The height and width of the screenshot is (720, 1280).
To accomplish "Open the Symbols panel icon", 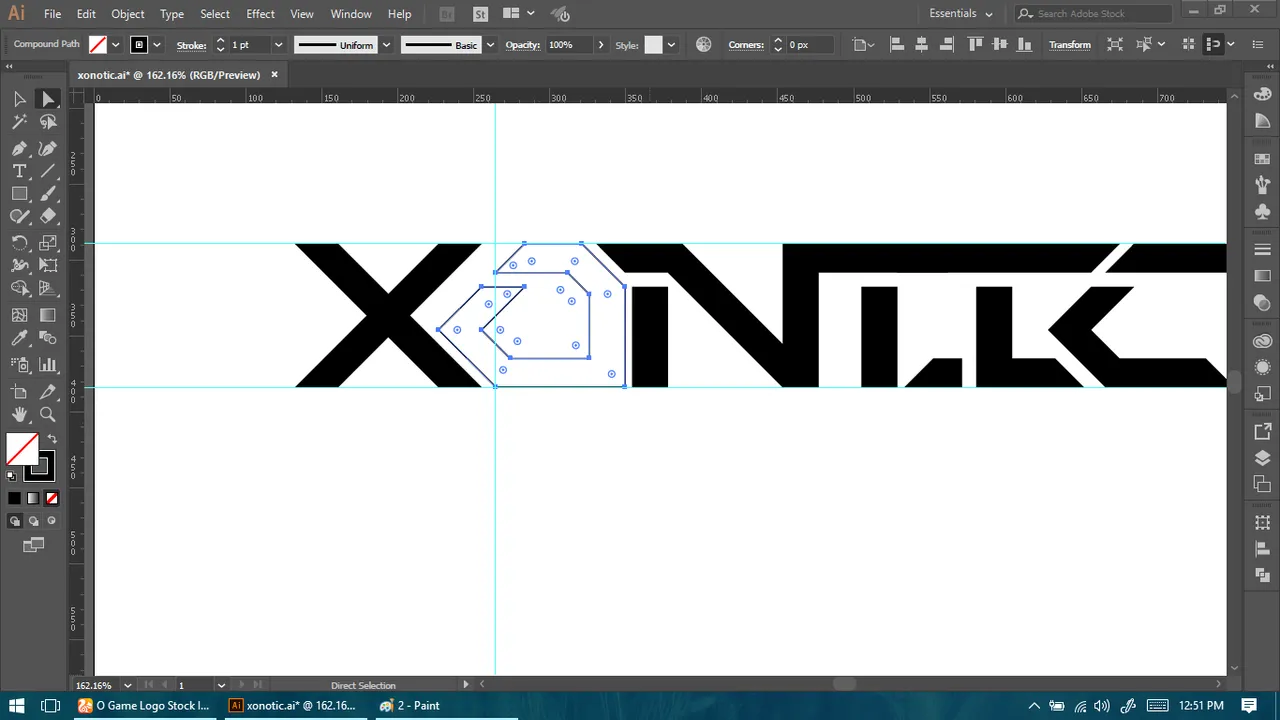I will (1262, 212).
